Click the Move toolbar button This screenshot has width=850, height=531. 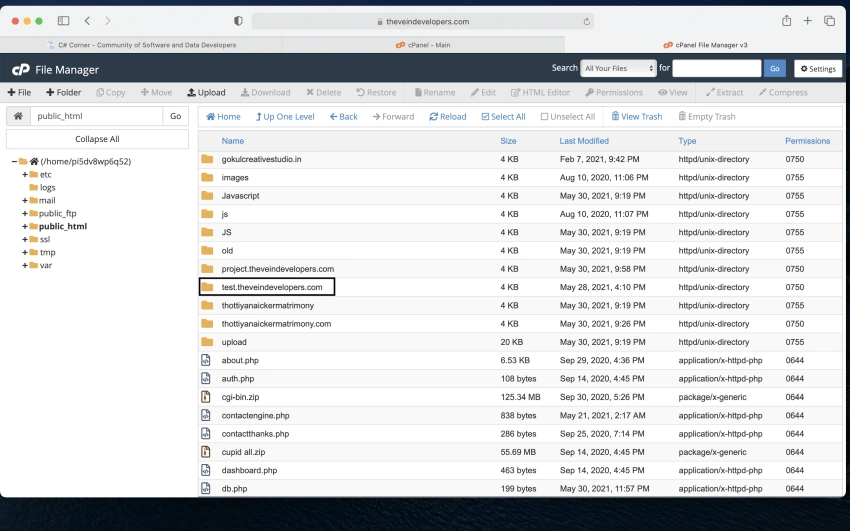(156, 92)
